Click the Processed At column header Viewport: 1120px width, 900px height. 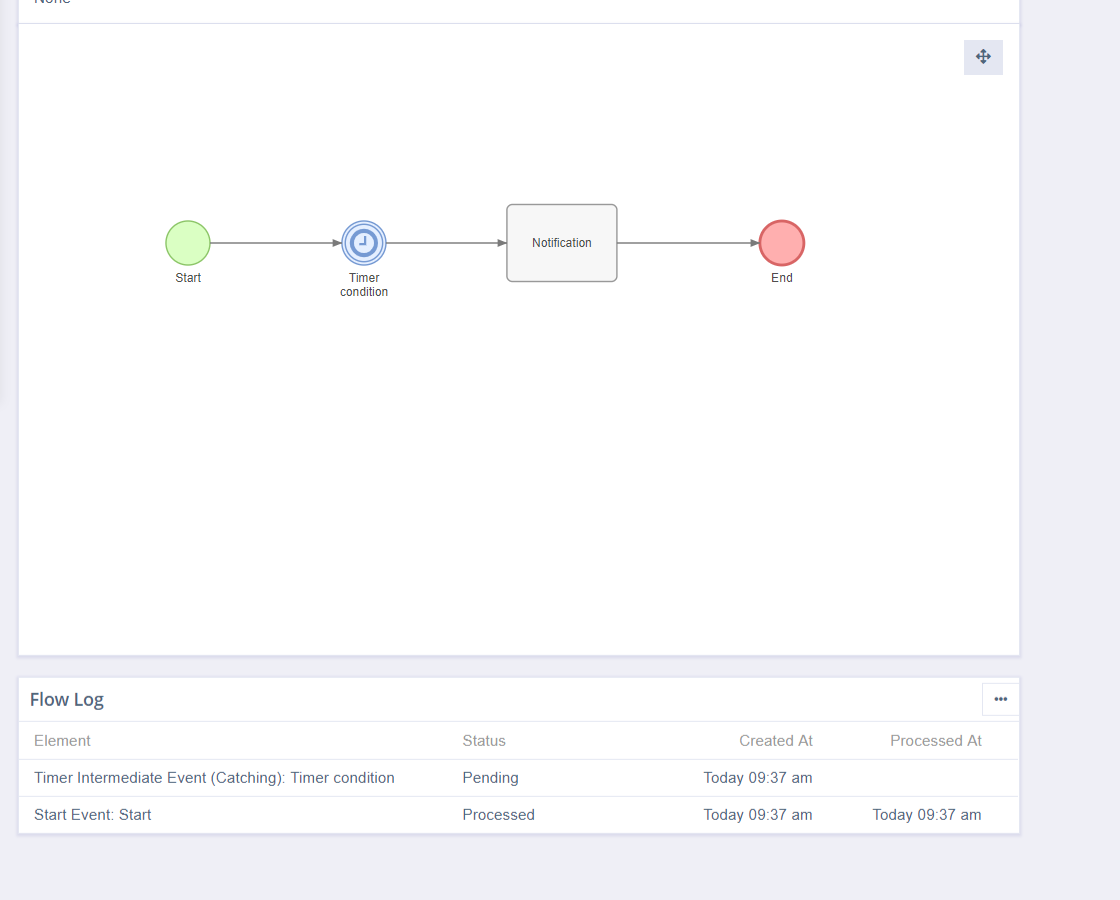[935, 741]
